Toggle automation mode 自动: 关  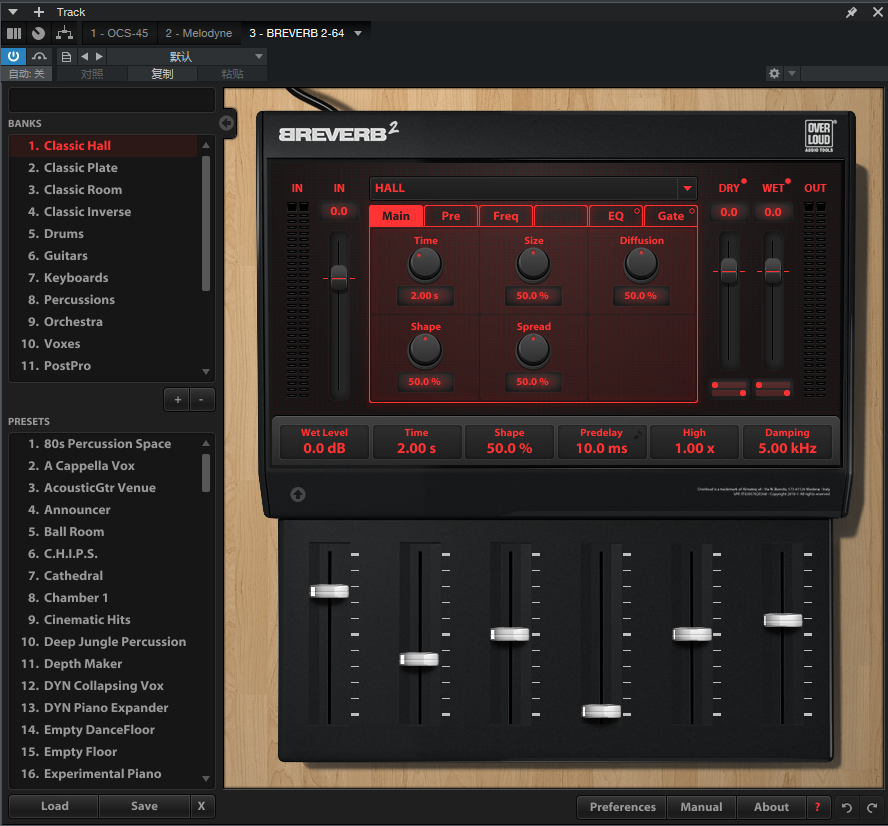[27, 74]
